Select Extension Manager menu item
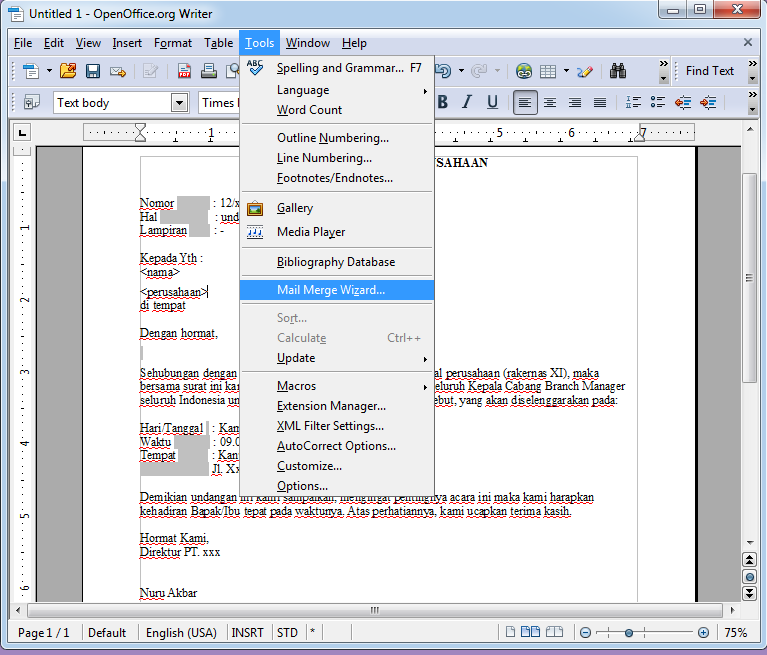Screen dimensions: 767x655 point(337,406)
